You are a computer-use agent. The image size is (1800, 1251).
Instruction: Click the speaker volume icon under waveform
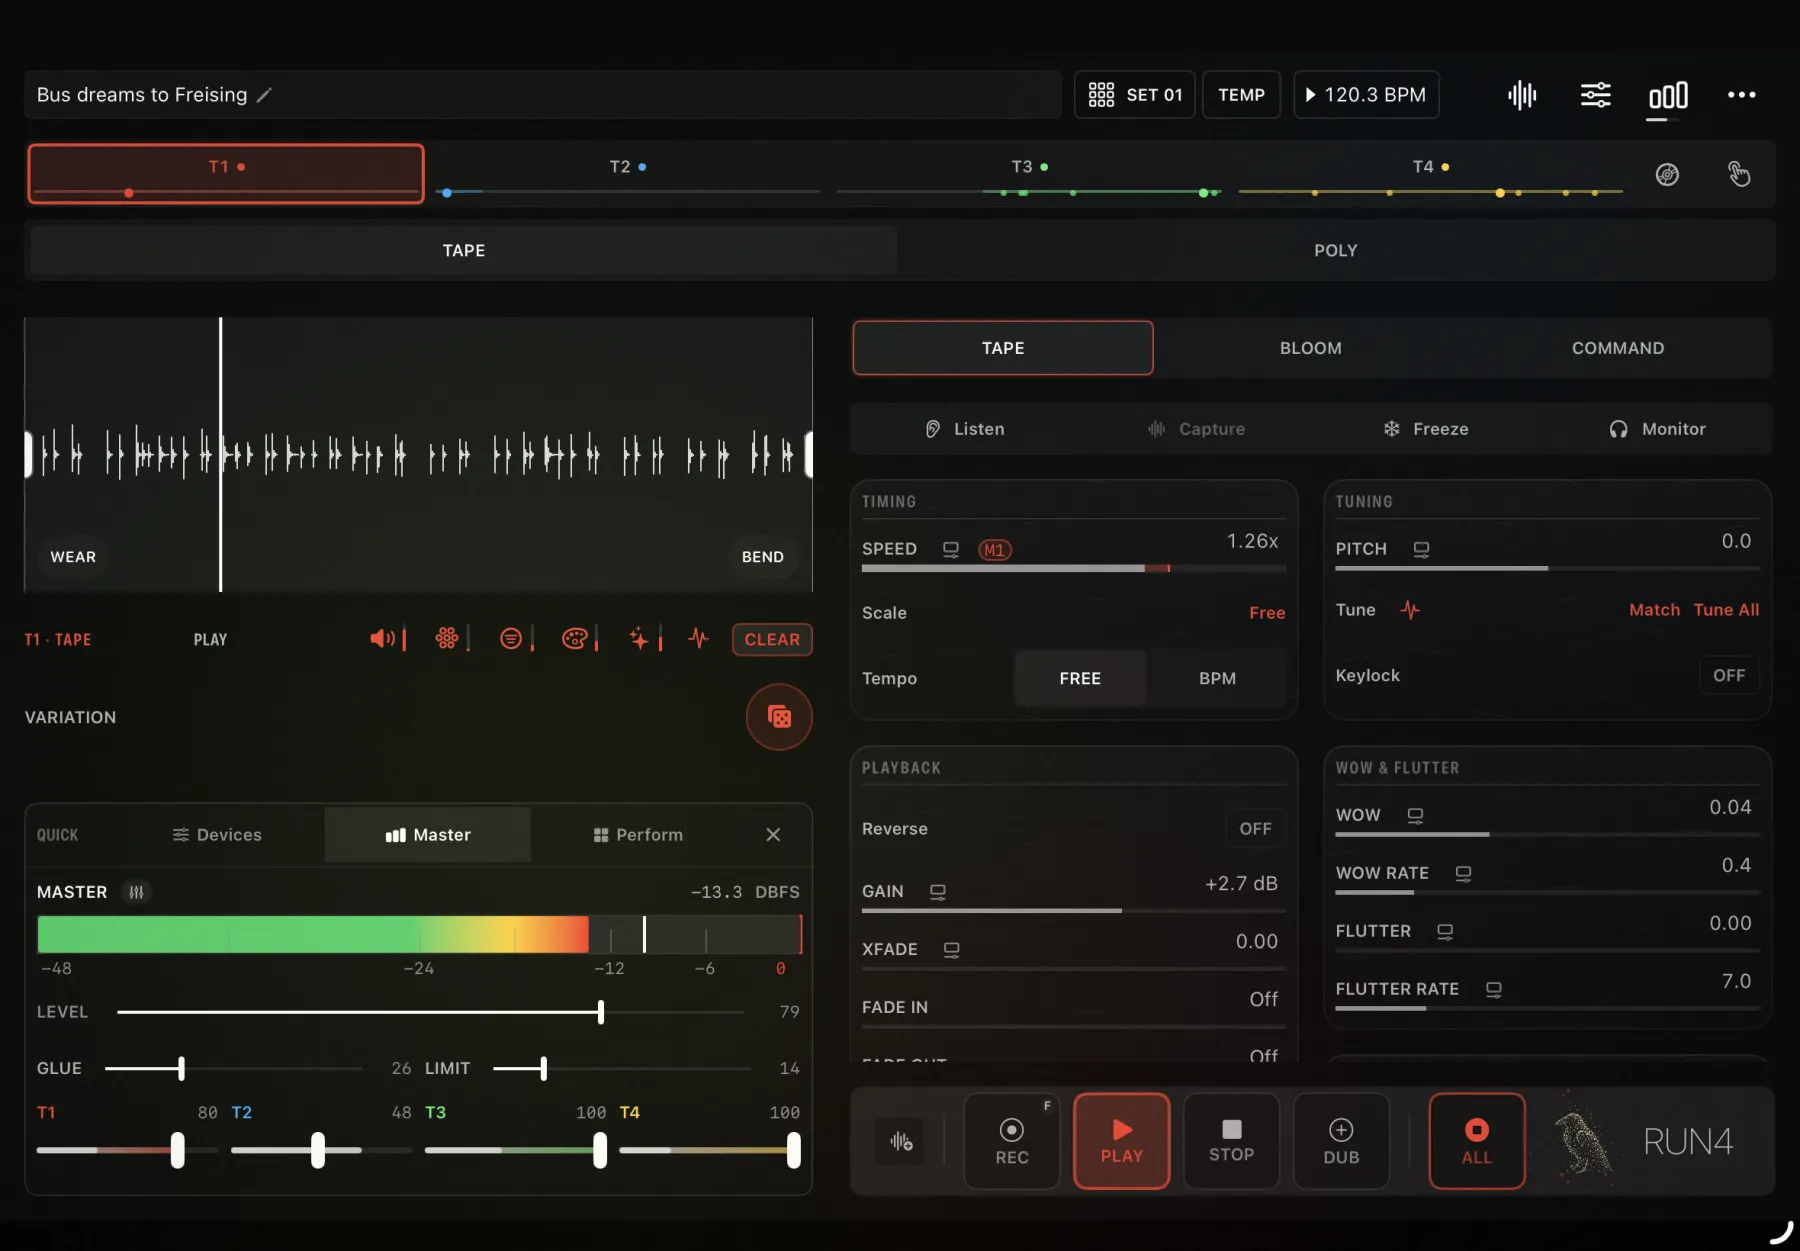click(382, 639)
